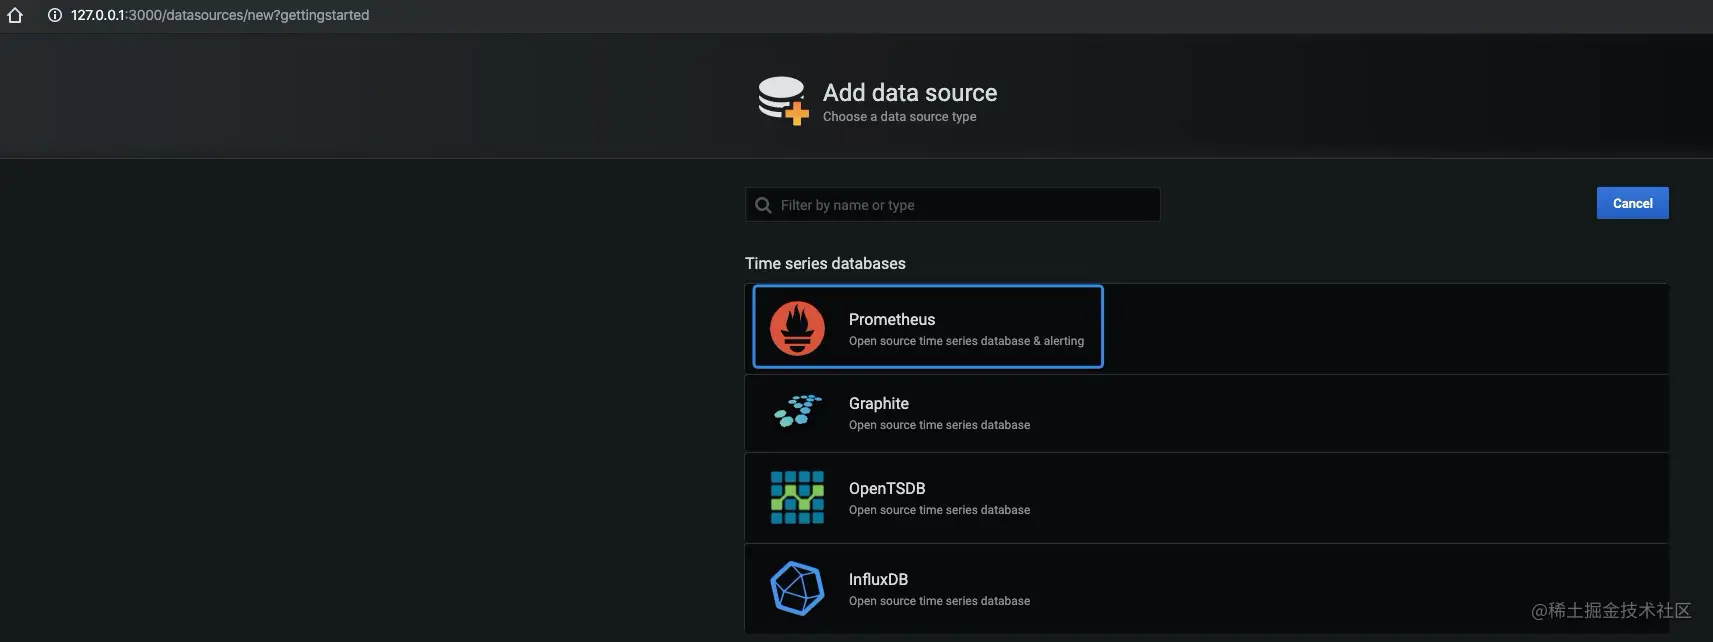Click the site info icon in address bar
Screen dimensions: 1713x642
point(55,15)
